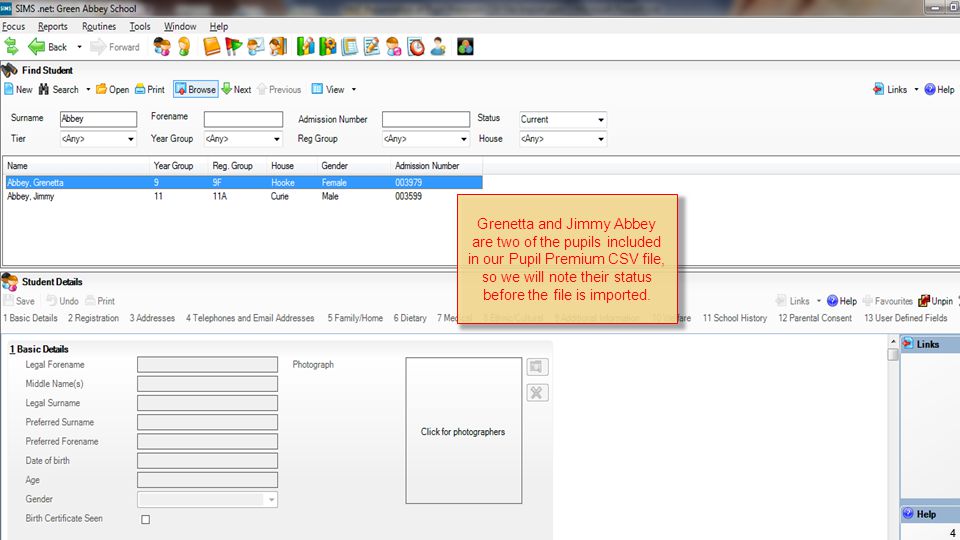Click the Student Details vertical scrollbar
Image resolution: width=960 pixels, height=540 pixels.
click(x=893, y=438)
